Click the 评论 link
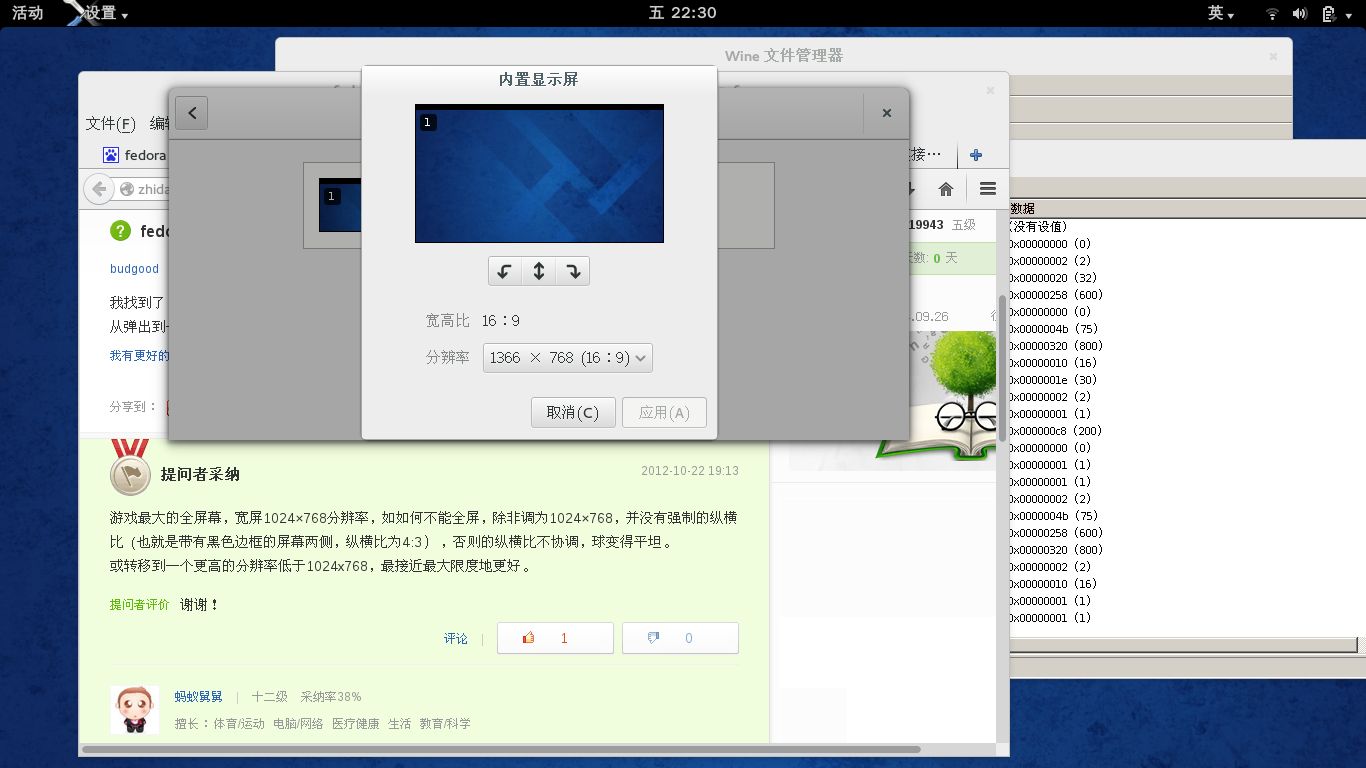The image size is (1366, 768). point(456,638)
